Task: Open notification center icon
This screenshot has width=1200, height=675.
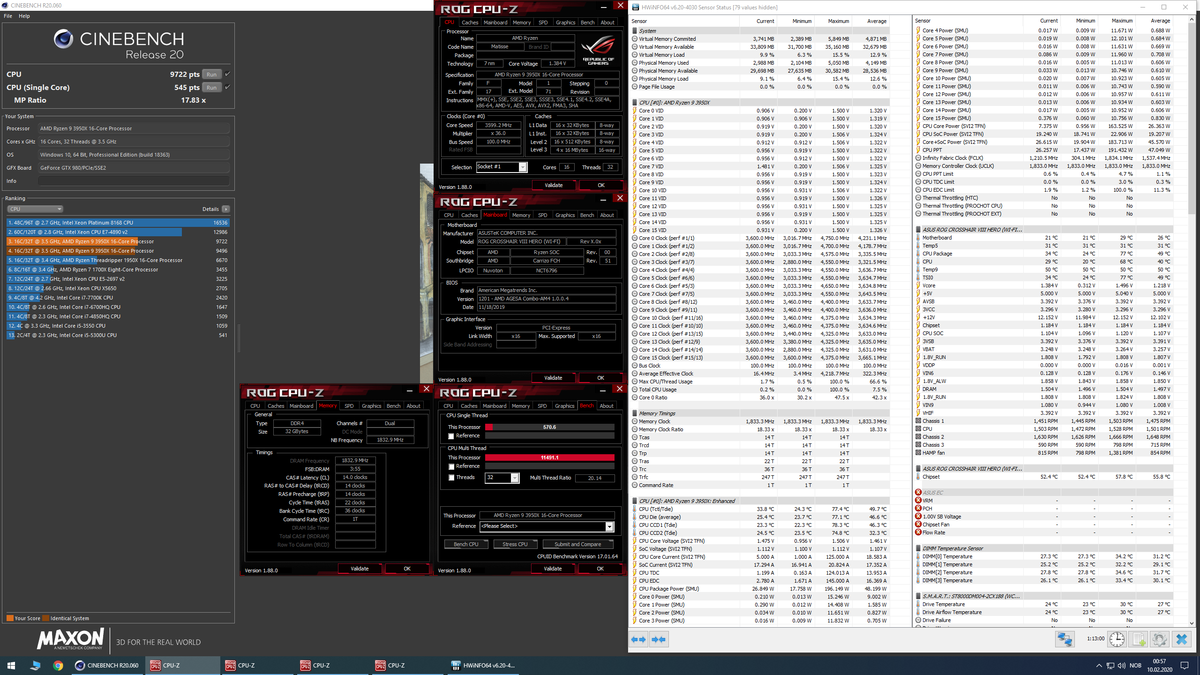Action: (1184, 665)
